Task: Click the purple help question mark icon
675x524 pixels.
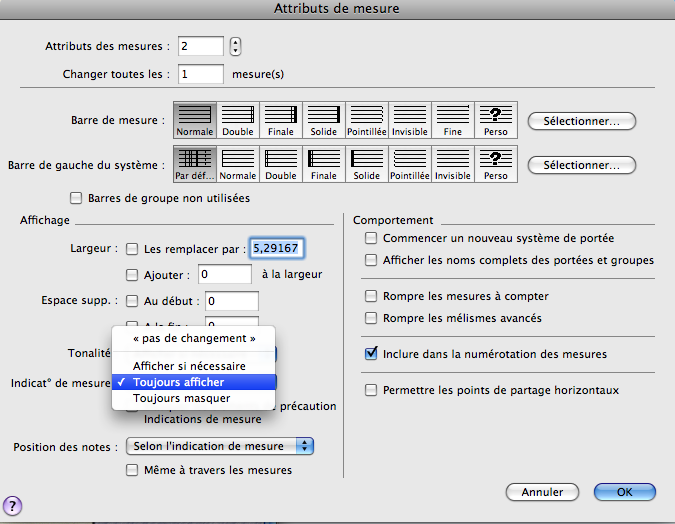Action: [14, 505]
